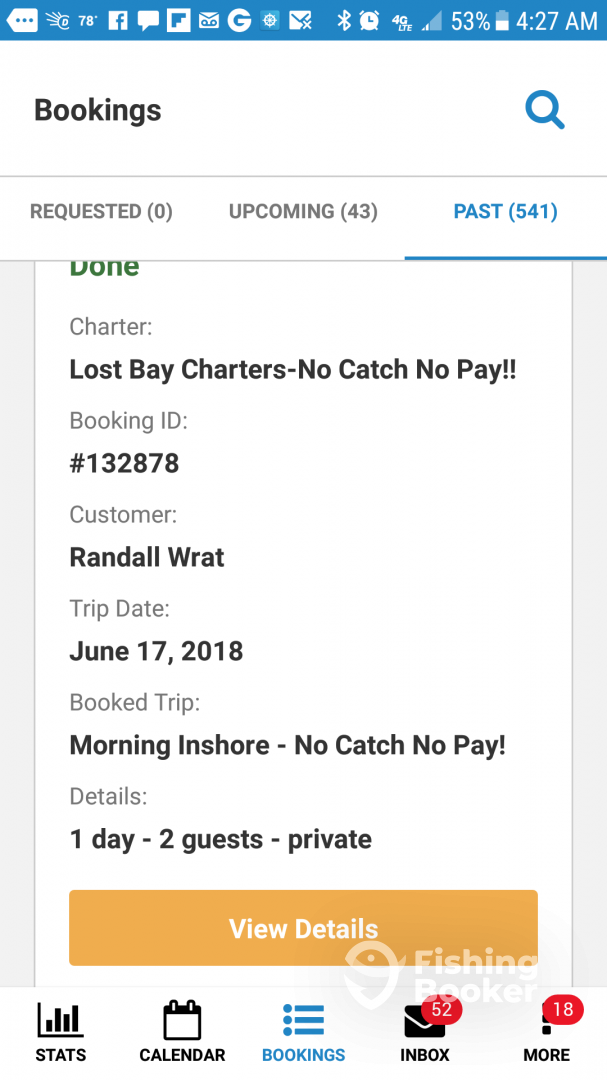Tap the Bluetooth status icon

[x=344, y=20]
